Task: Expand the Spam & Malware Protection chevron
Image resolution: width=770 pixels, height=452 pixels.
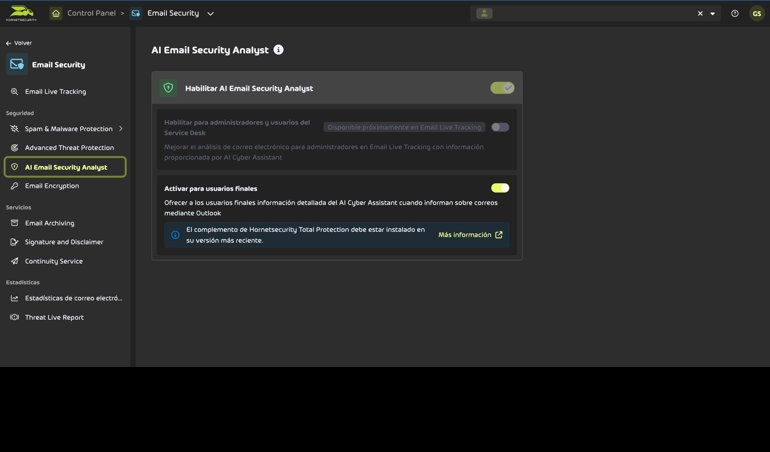Action: [121, 129]
